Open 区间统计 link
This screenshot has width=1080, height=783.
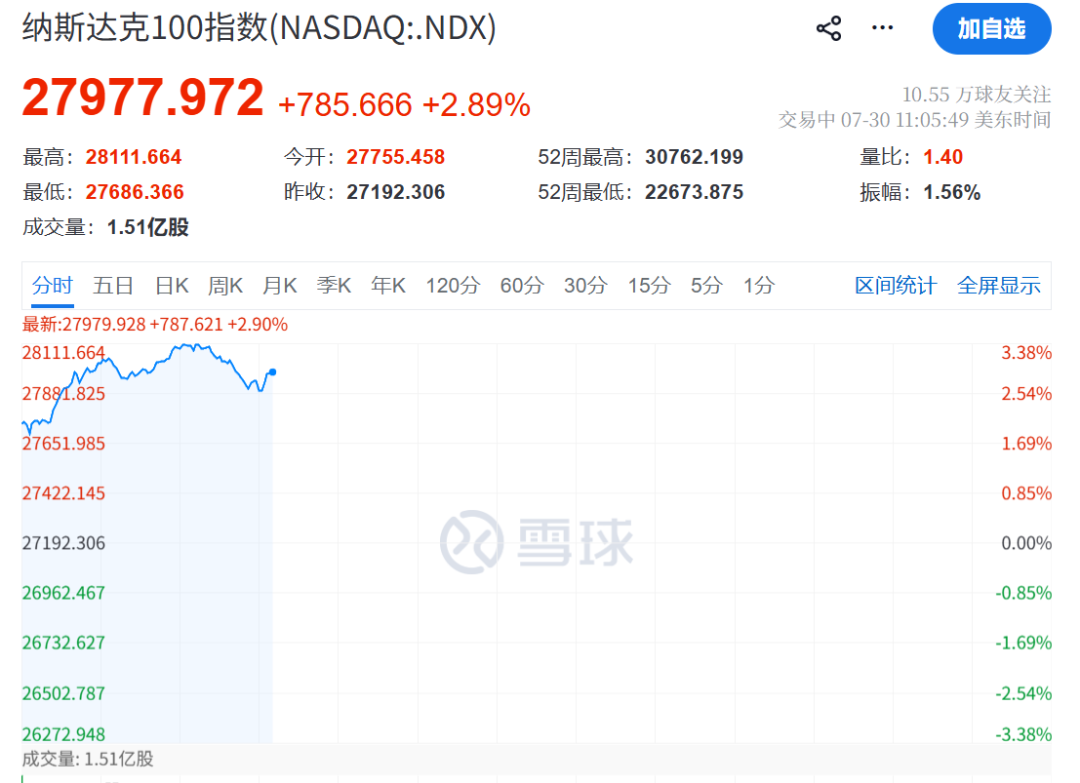(x=895, y=285)
